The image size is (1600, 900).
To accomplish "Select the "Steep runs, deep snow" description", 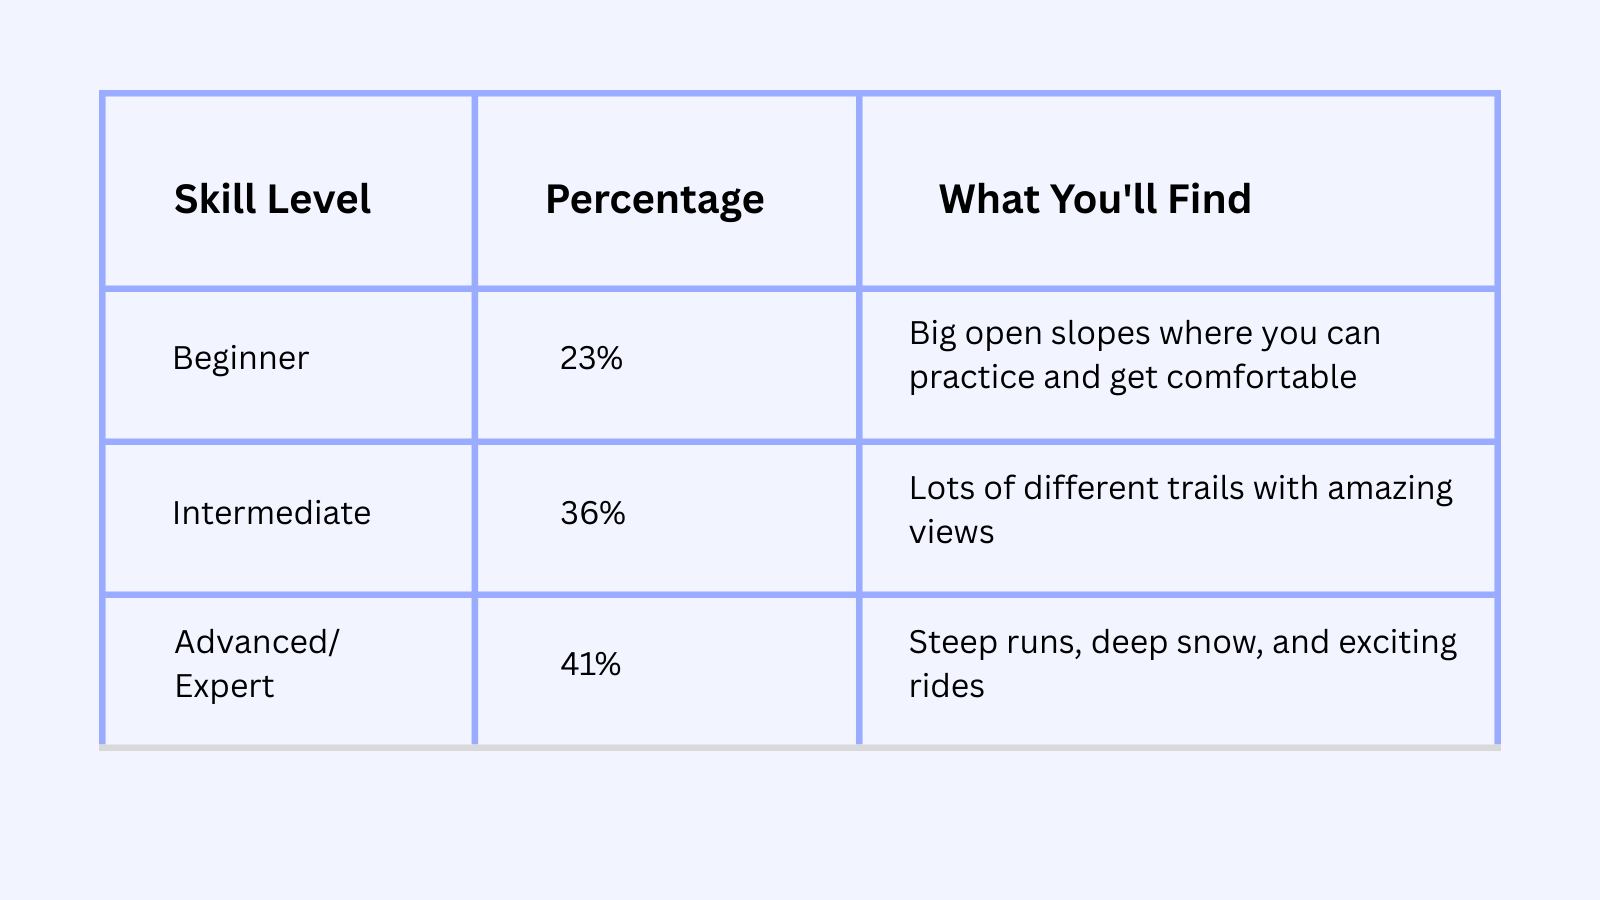I will [1182, 664].
